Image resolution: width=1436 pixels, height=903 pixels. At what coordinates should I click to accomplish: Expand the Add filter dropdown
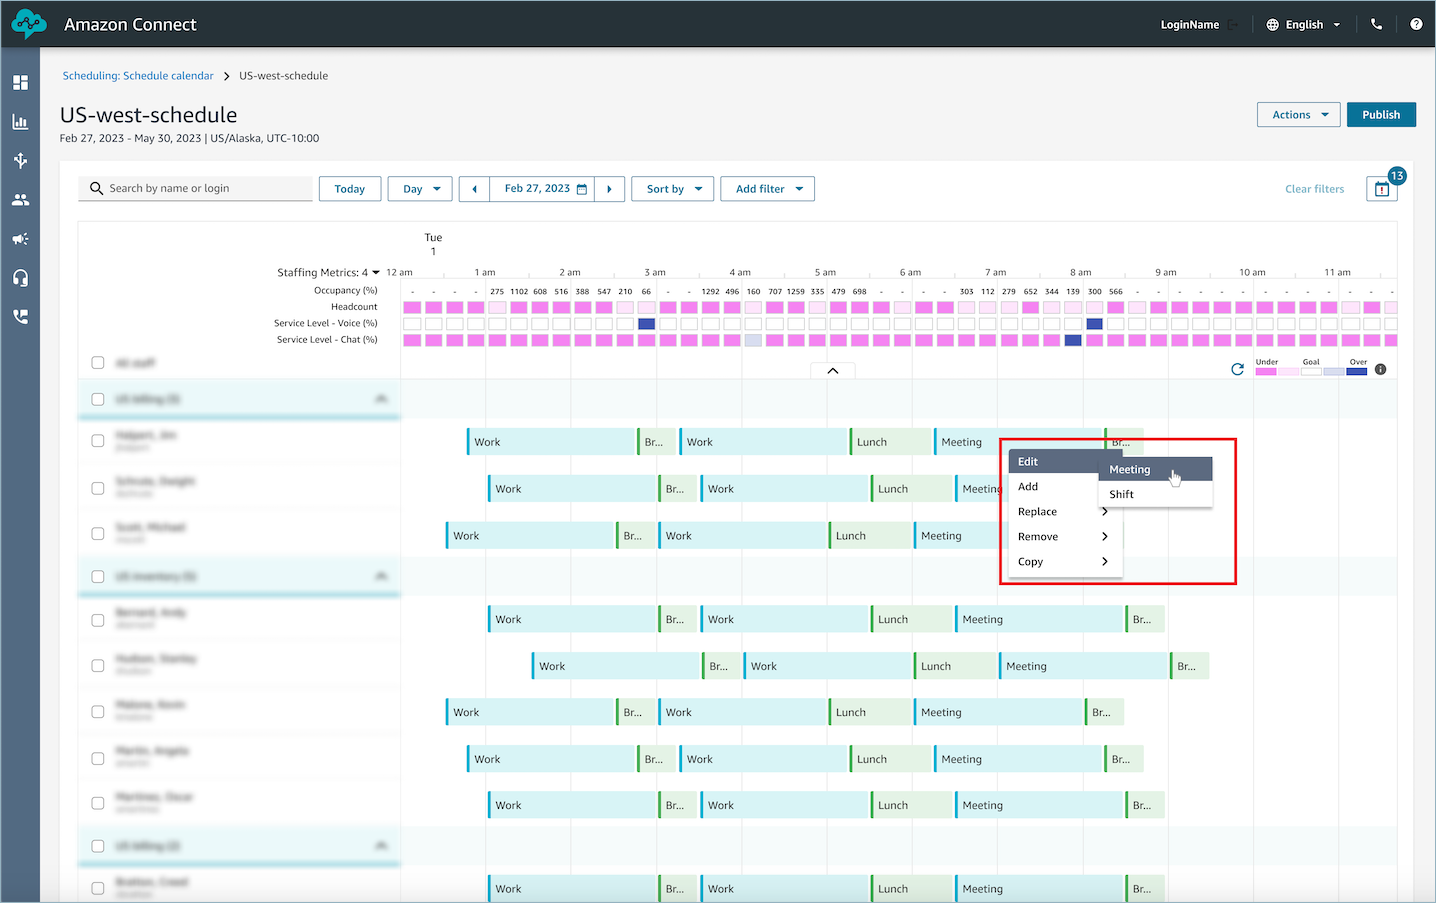[767, 189]
